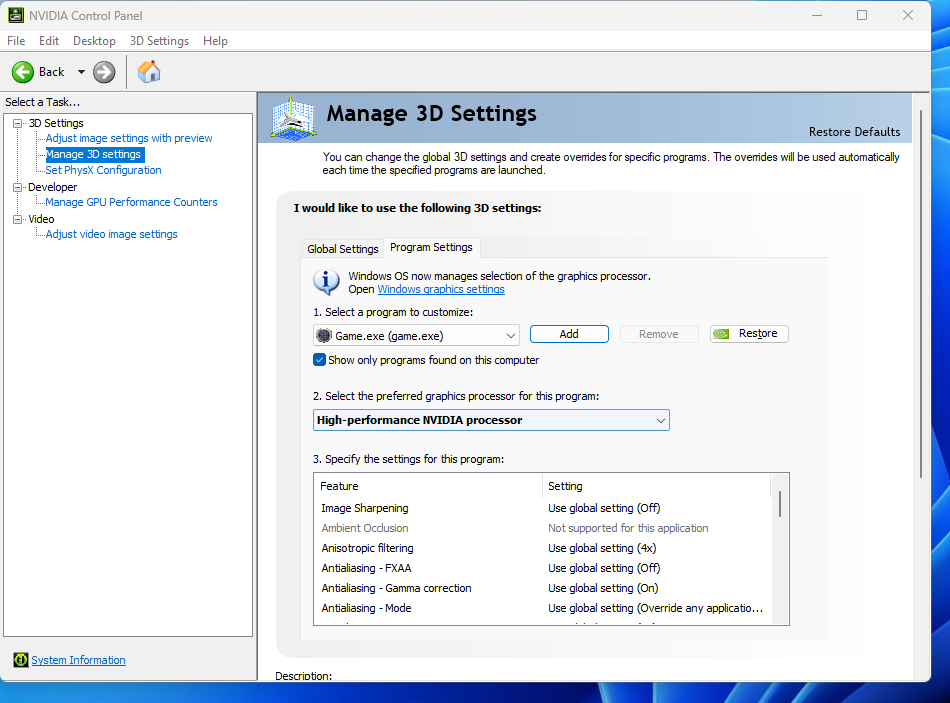
Task: Open the Back history dropdown arrow
Action: pos(81,72)
